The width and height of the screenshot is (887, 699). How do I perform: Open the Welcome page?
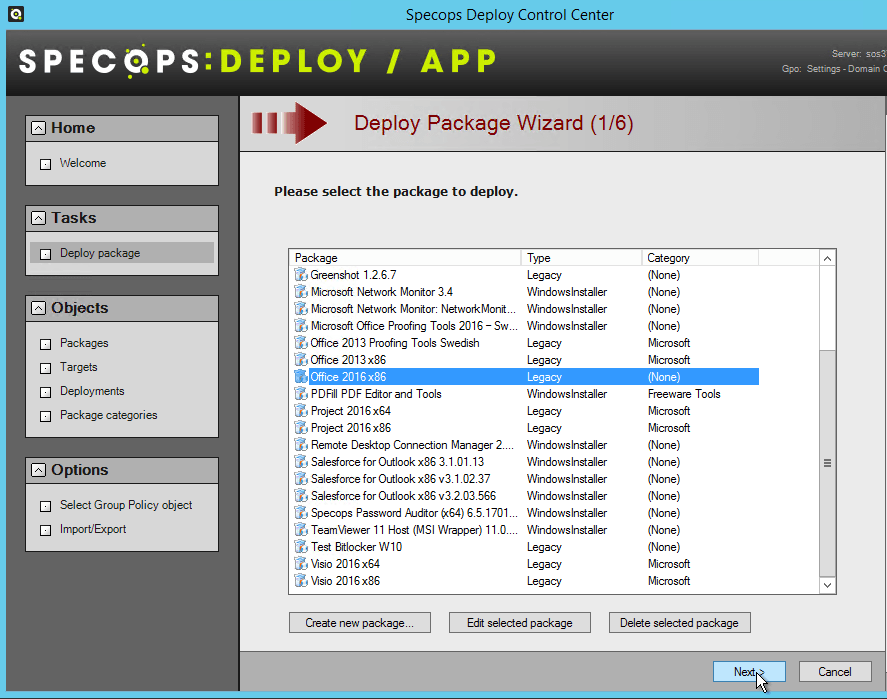[83, 163]
